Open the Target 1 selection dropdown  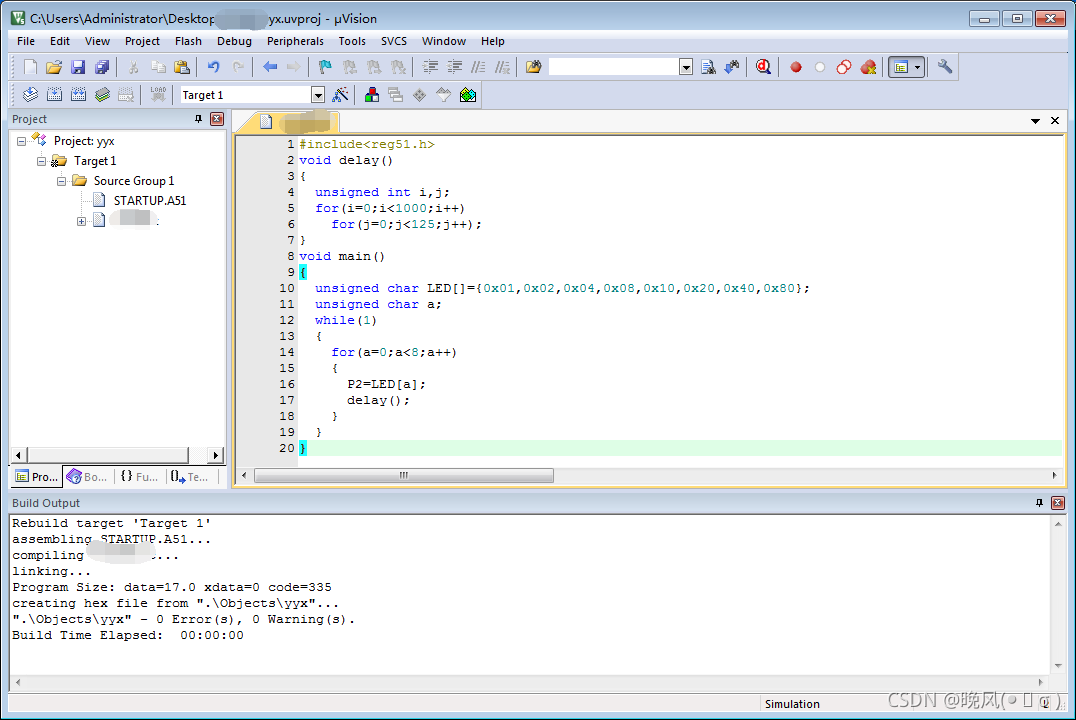(x=318, y=95)
